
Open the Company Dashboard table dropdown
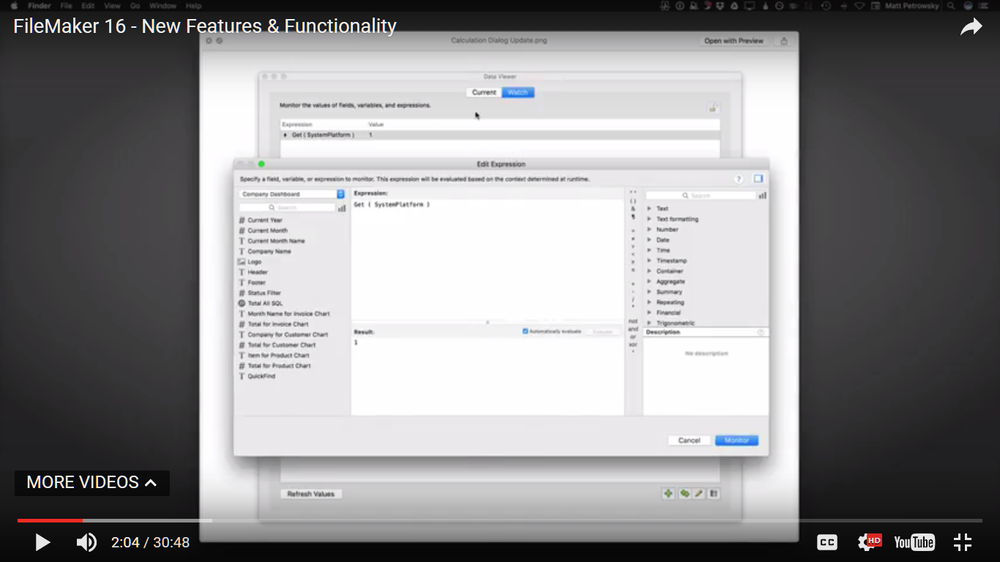pyautogui.click(x=292, y=194)
